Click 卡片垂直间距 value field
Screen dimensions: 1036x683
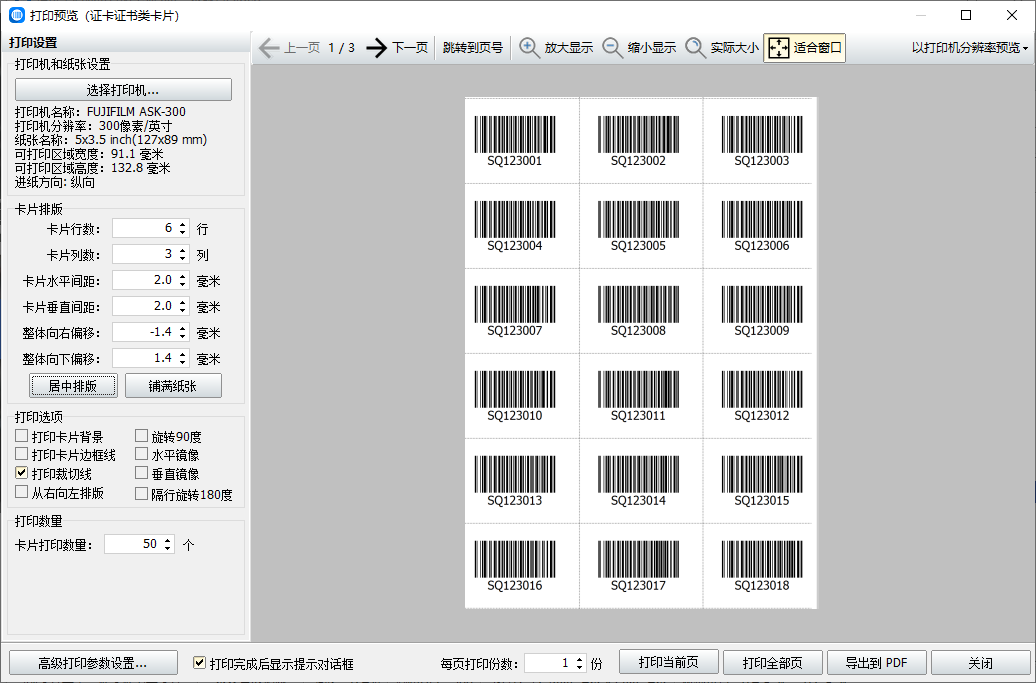pyautogui.click(x=144, y=306)
